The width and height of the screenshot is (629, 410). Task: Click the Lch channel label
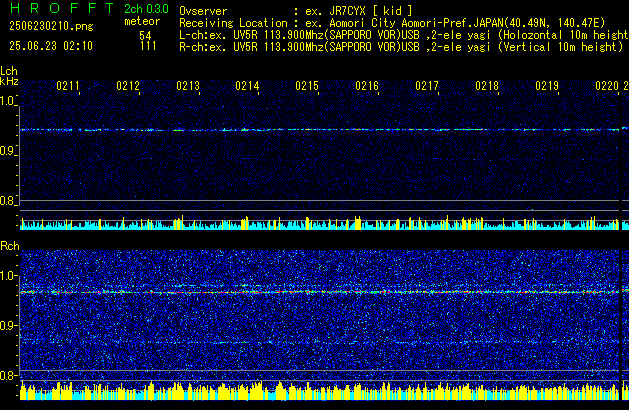click(9, 71)
